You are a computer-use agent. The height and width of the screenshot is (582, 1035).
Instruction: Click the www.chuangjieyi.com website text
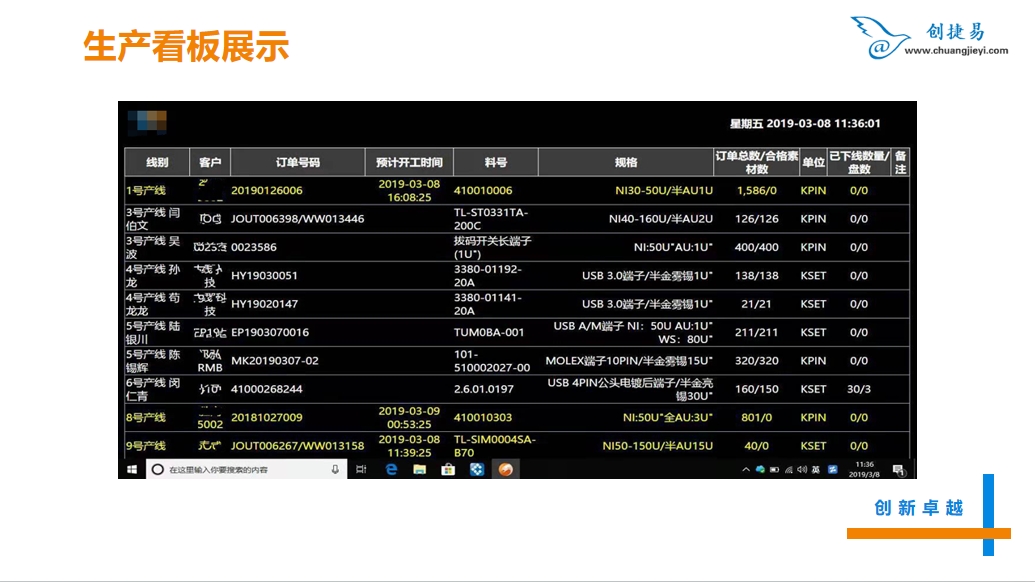tap(956, 50)
